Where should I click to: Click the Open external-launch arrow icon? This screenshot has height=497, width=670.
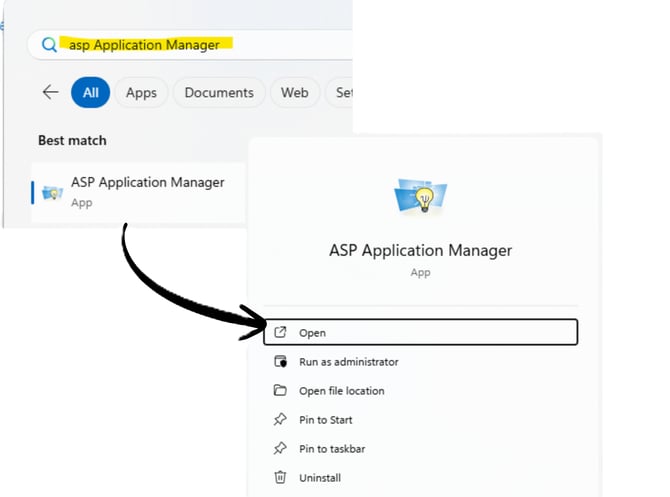[x=280, y=333]
